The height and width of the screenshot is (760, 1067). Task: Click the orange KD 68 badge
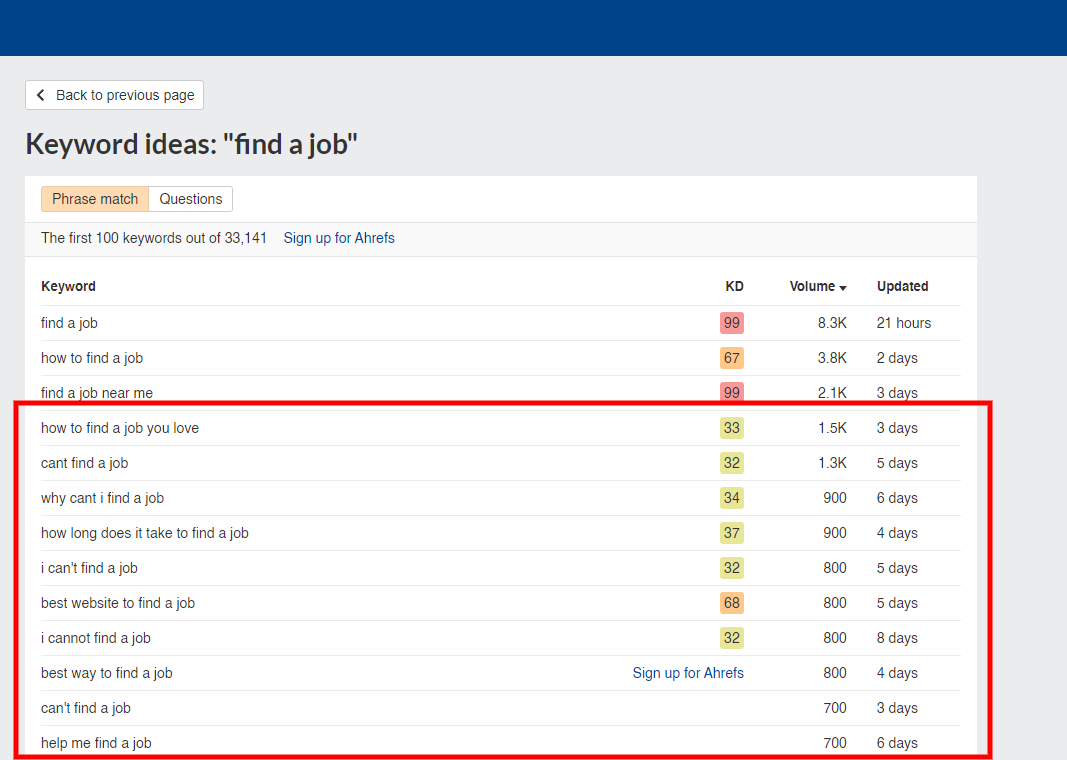coord(732,603)
